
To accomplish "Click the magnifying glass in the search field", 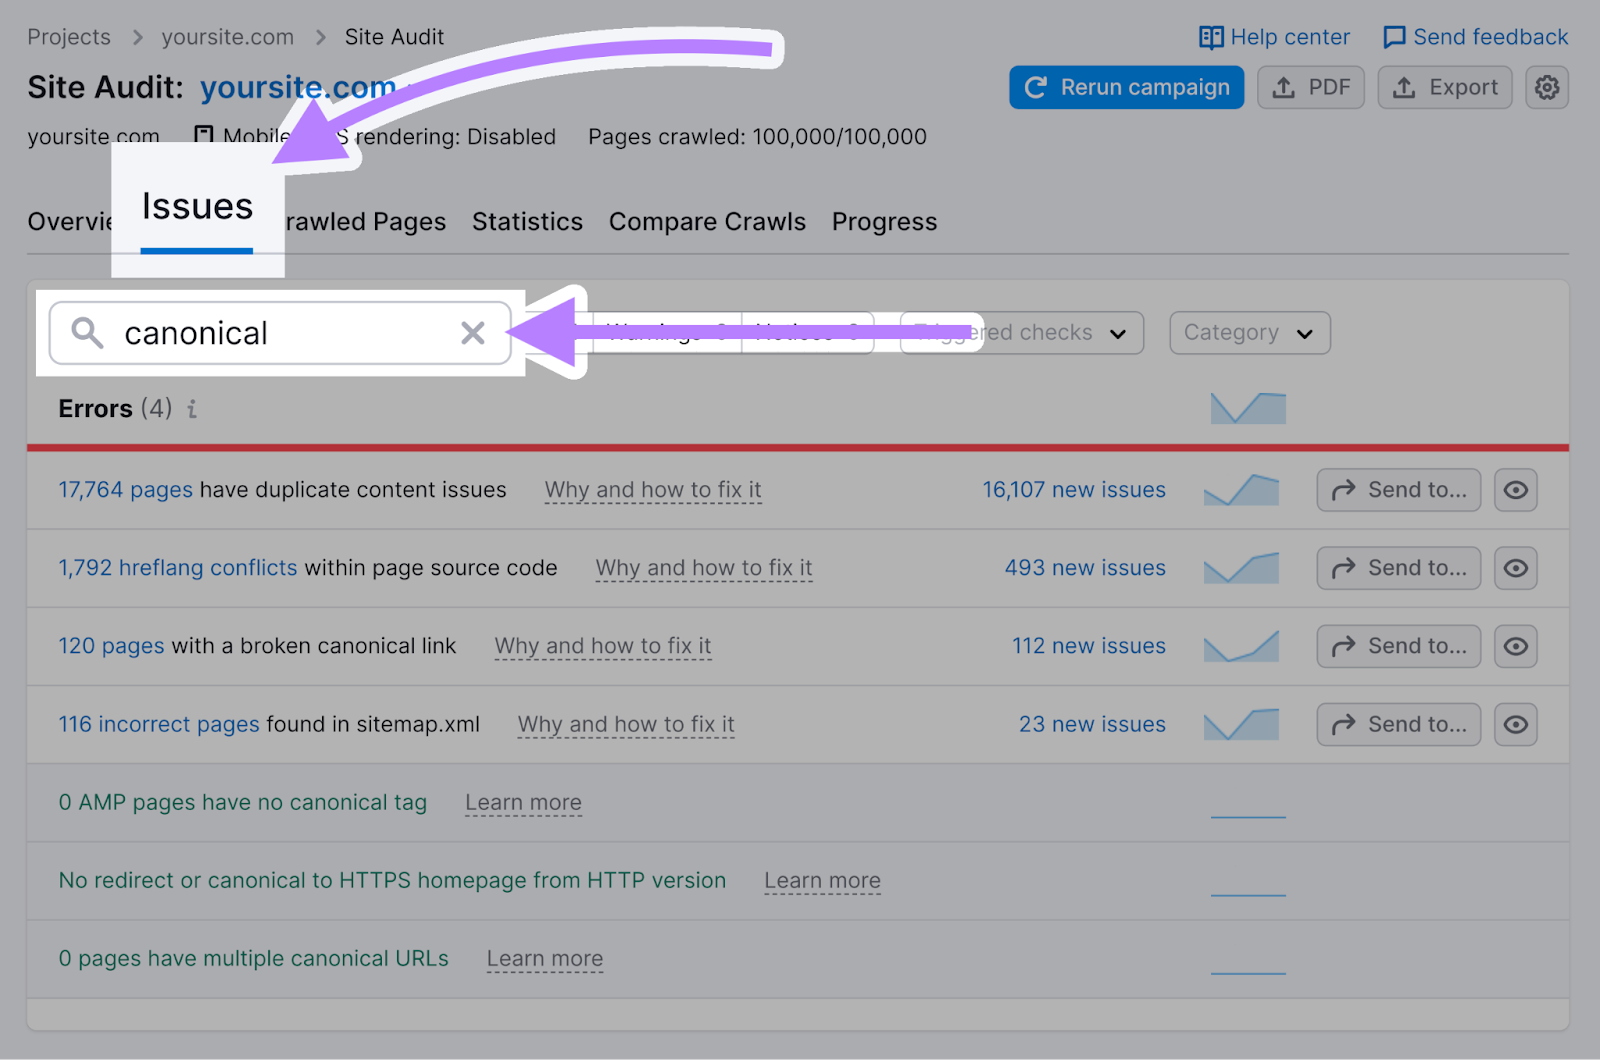I will coord(87,333).
